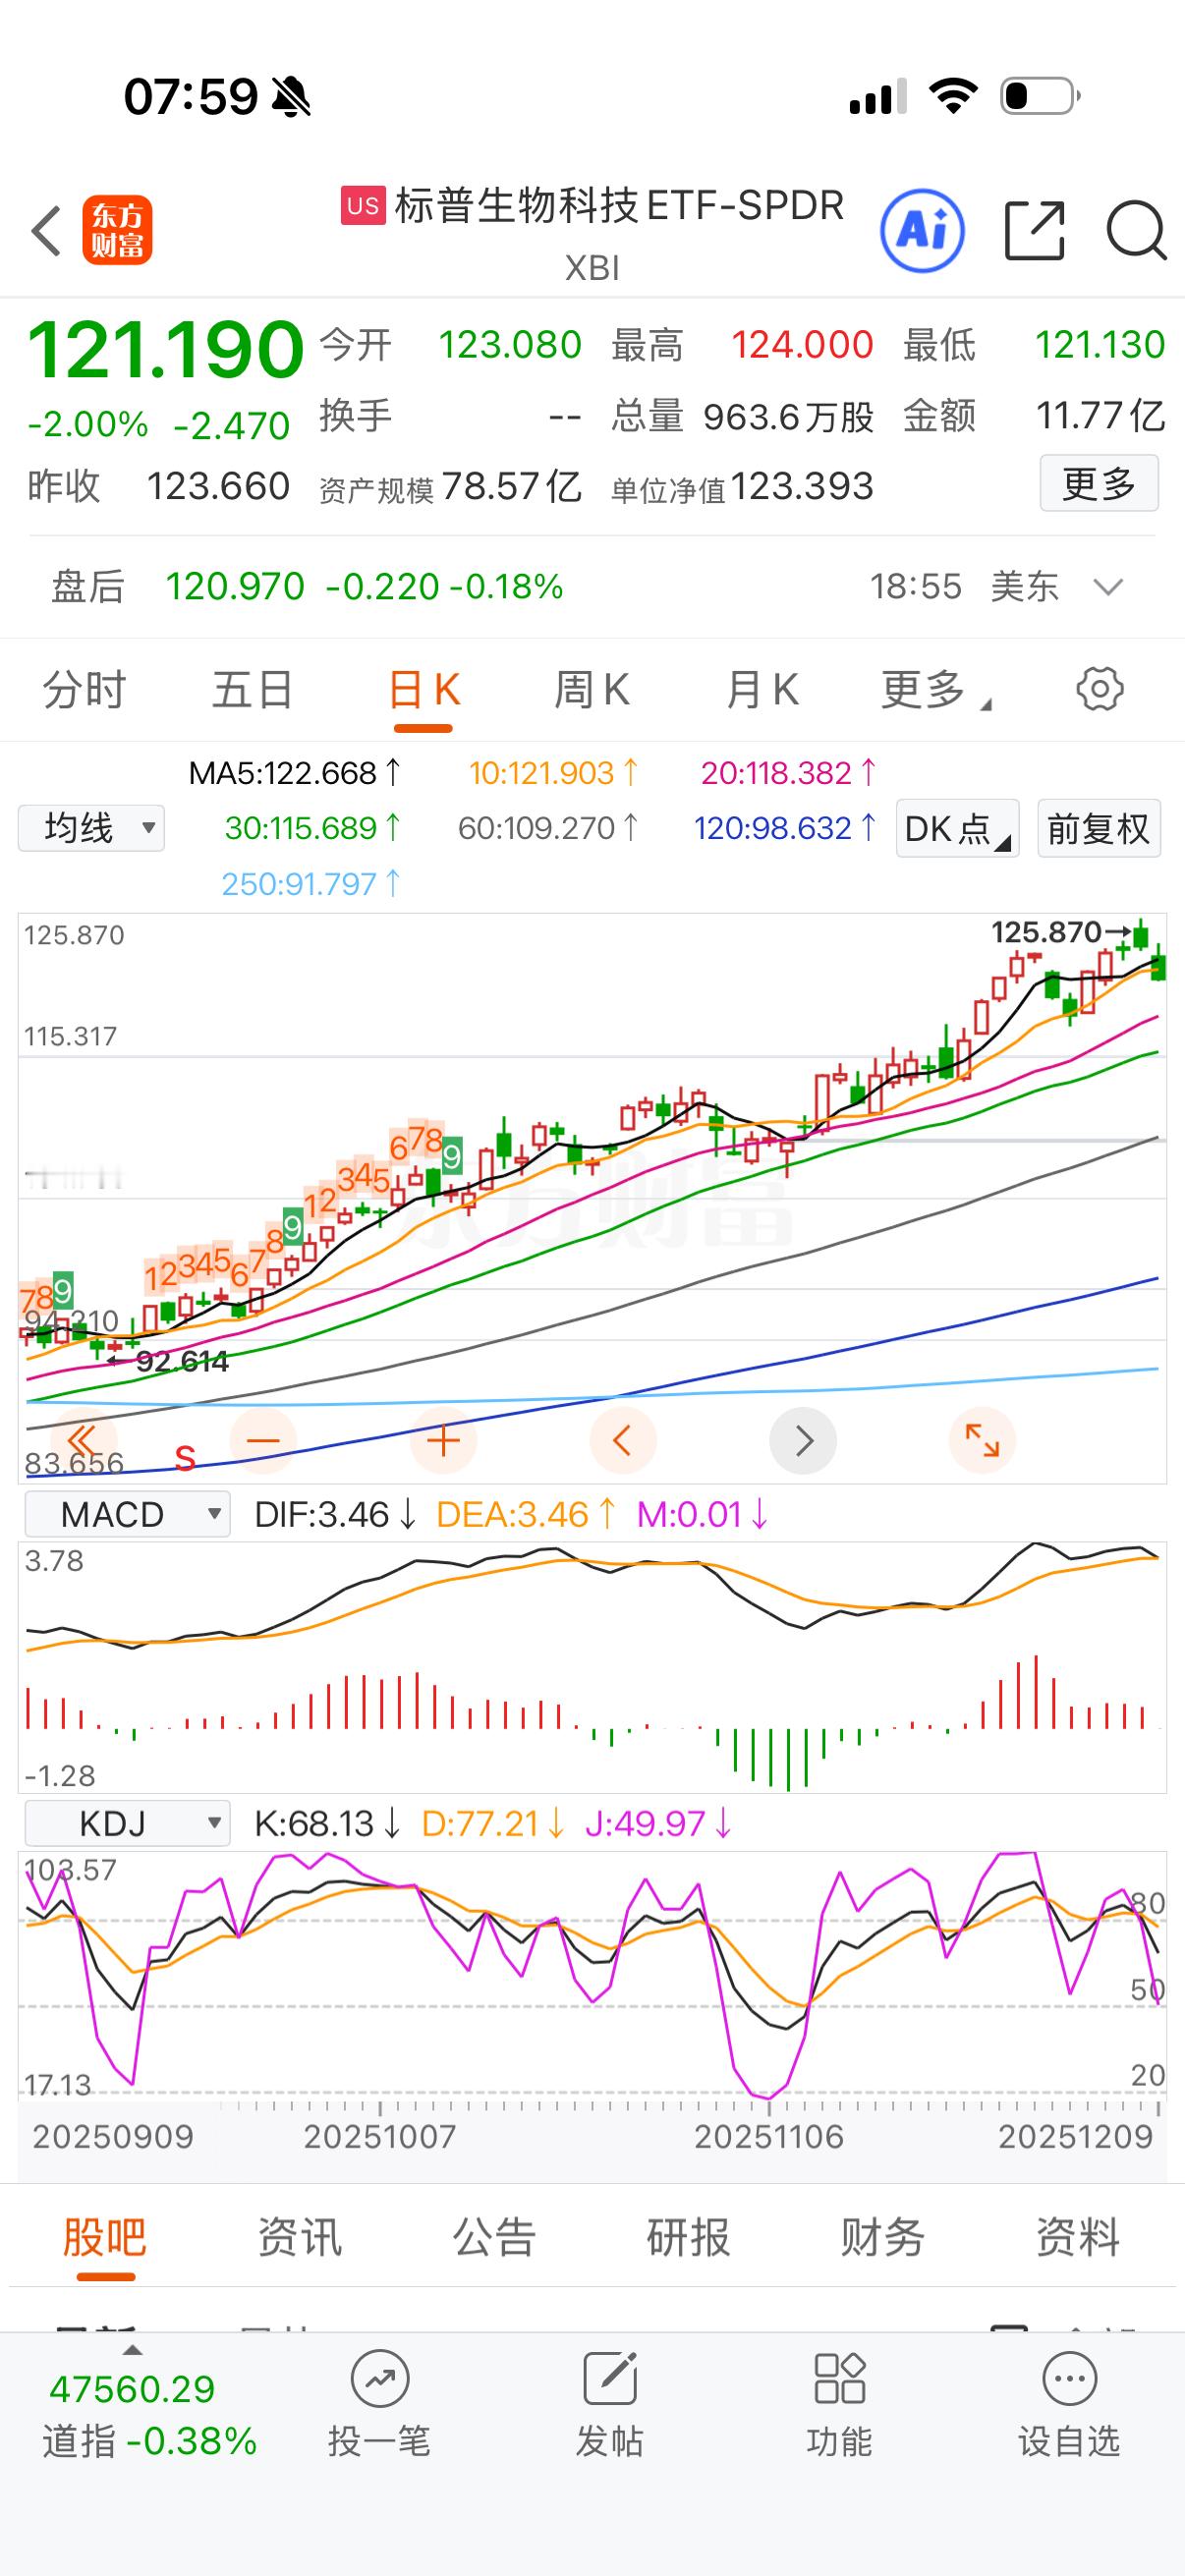Zoom out chart with minus icon
The height and width of the screenshot is (2576, 1185).
point(263,1441)
